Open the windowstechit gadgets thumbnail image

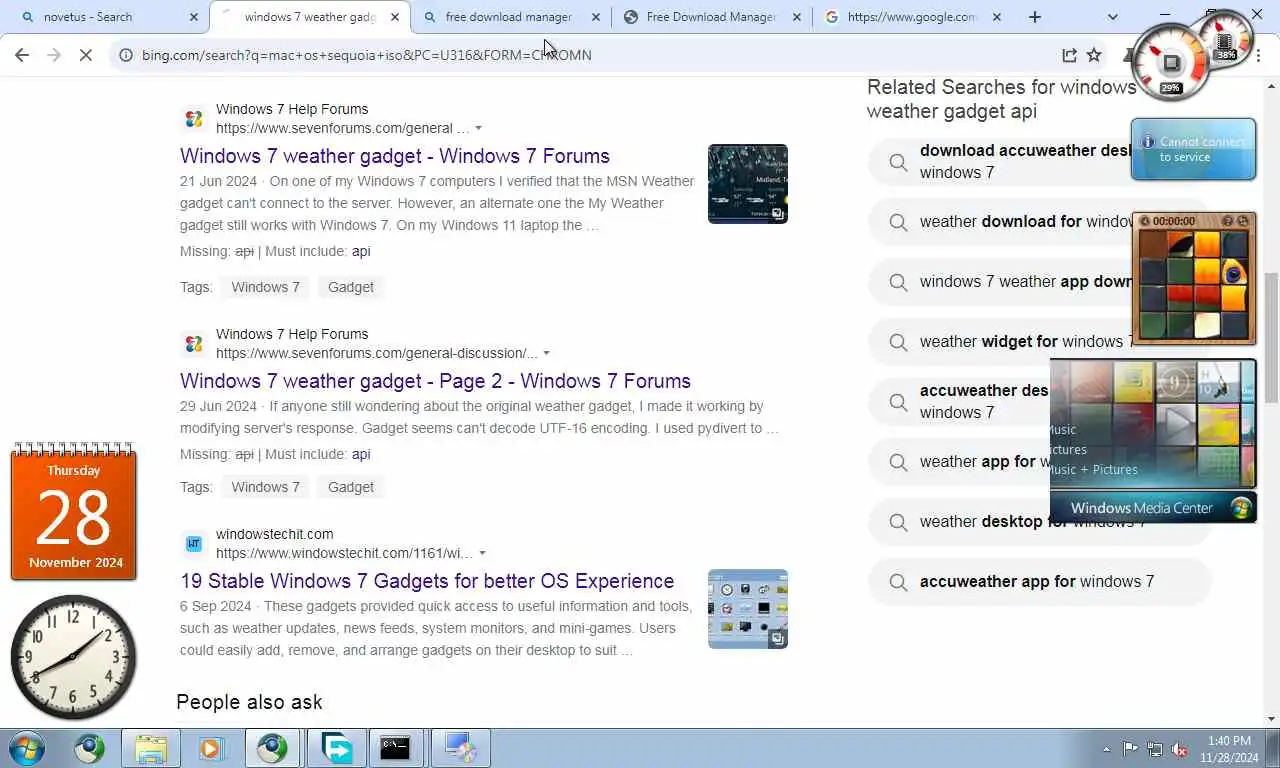pyautogui.click(x=748, y=609)
